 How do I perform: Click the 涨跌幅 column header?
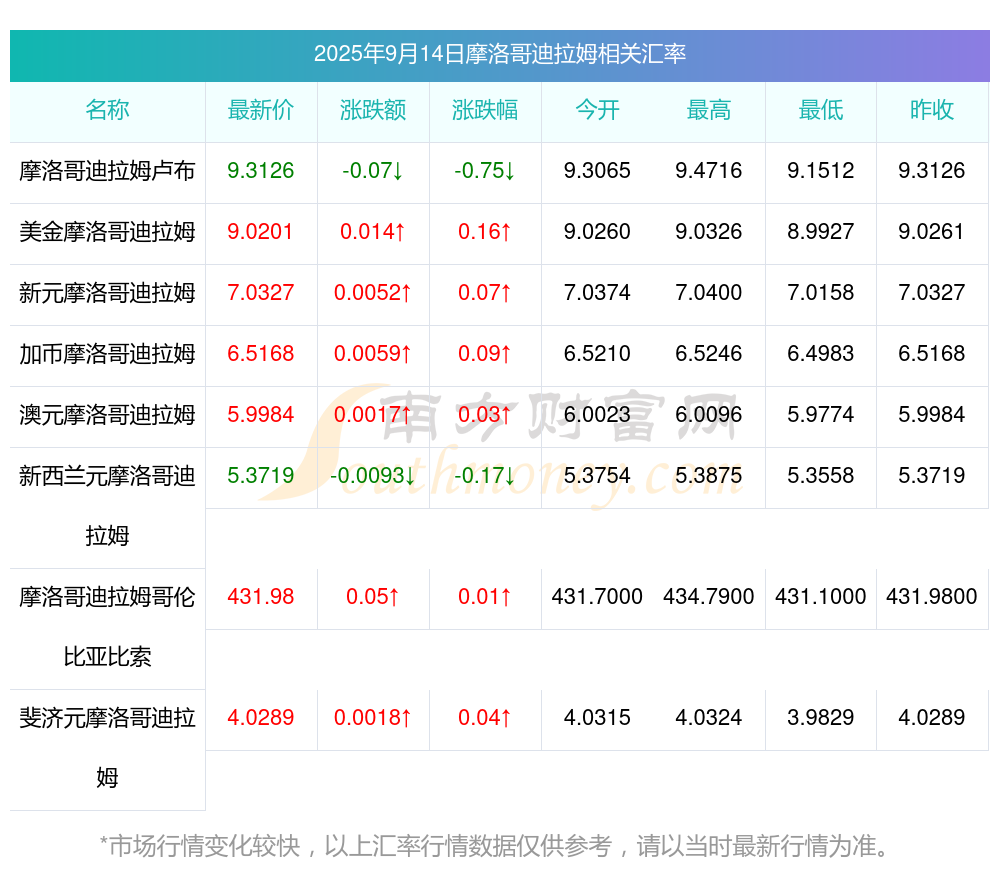pos(485,110)
